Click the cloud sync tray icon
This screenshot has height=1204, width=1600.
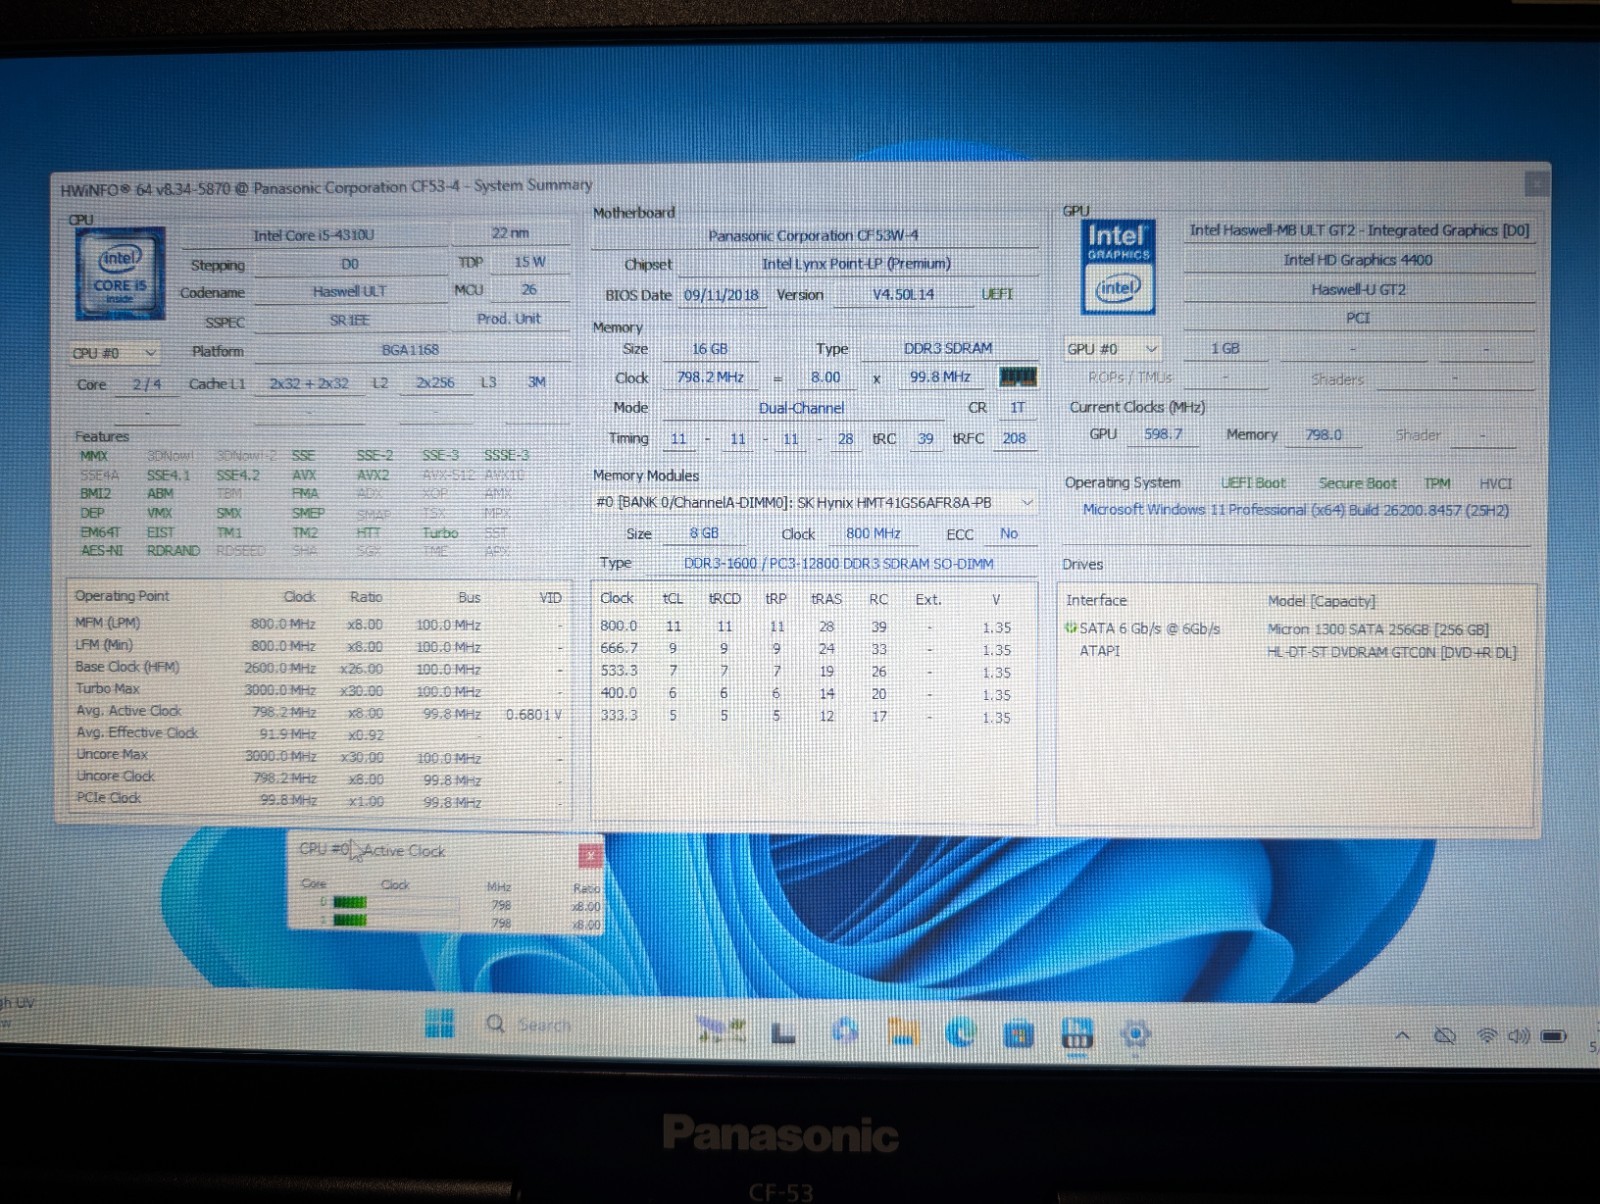click(x=1445, y=1036)
